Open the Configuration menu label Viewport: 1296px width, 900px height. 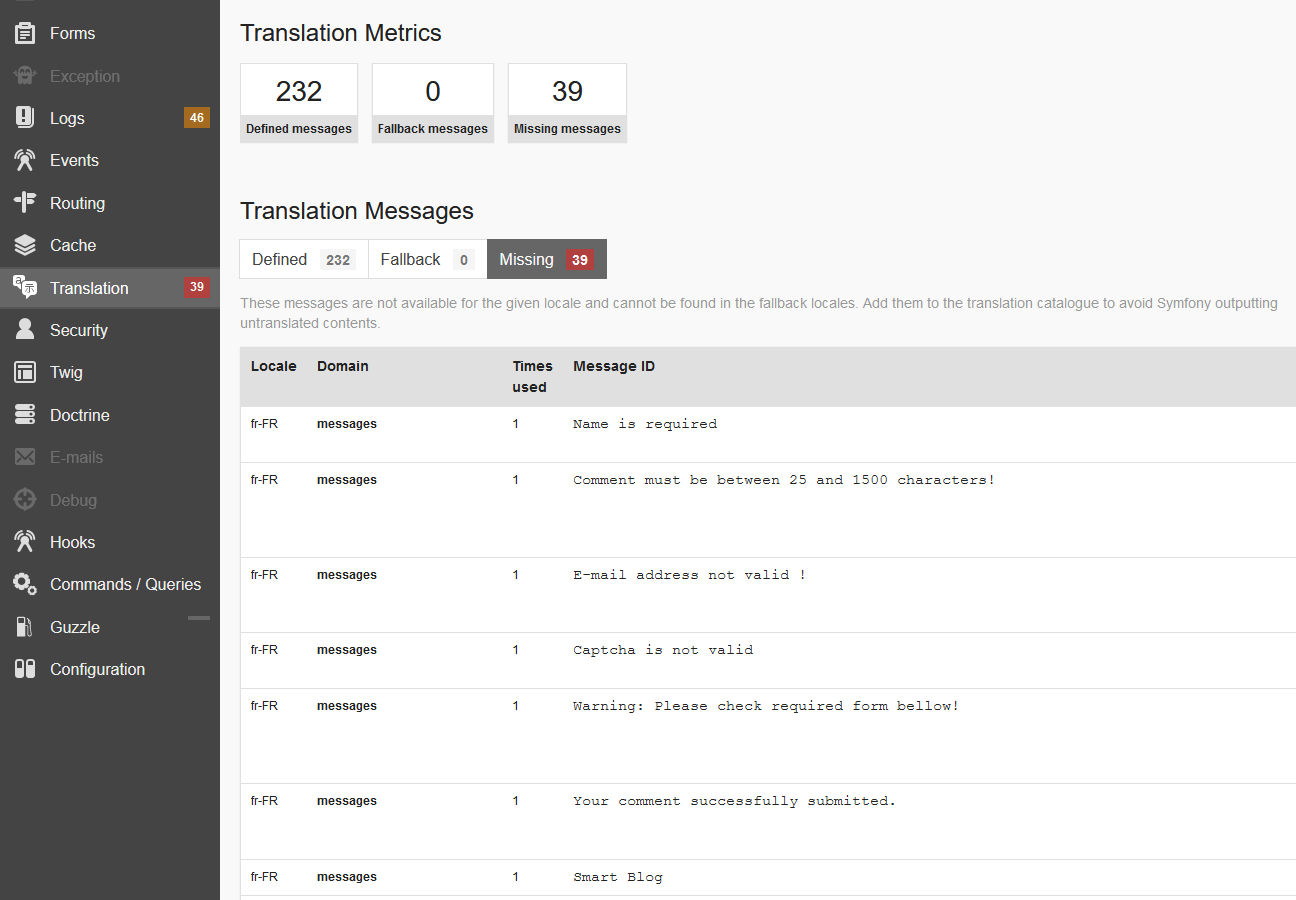click(97, 669)
